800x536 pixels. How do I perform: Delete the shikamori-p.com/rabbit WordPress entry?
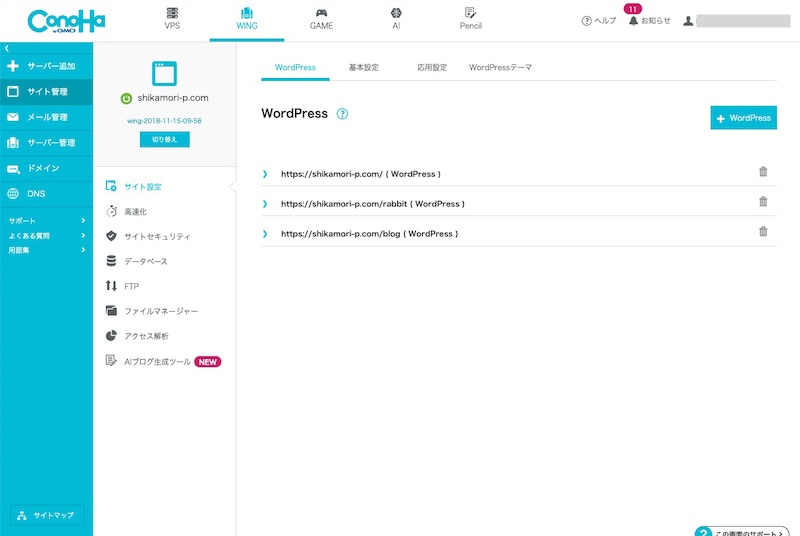pos(763,202)
